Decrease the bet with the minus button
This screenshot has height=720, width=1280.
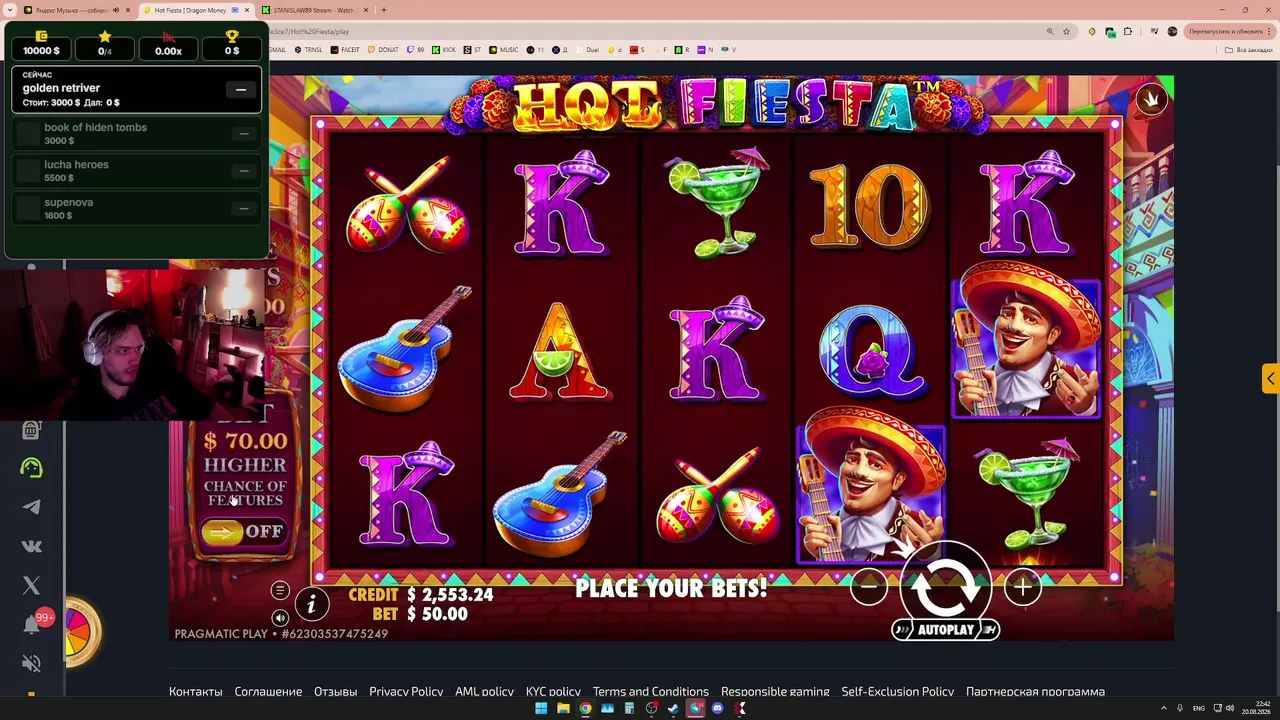click(x=868, y=588)
